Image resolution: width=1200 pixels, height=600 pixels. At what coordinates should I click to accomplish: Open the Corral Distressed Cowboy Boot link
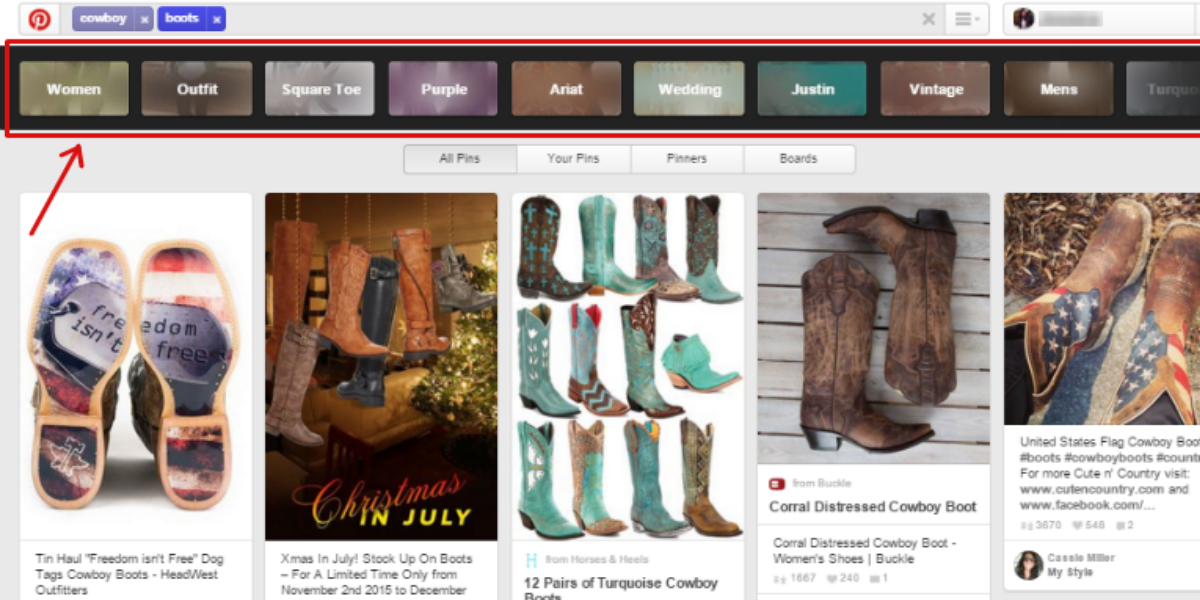[x=872, y=507]
